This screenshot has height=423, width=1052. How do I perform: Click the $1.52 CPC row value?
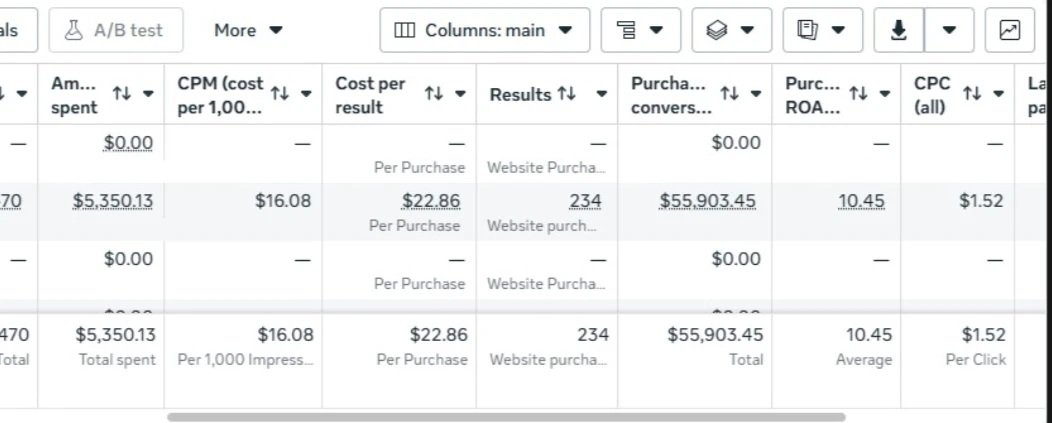click(x=981, y=201)
